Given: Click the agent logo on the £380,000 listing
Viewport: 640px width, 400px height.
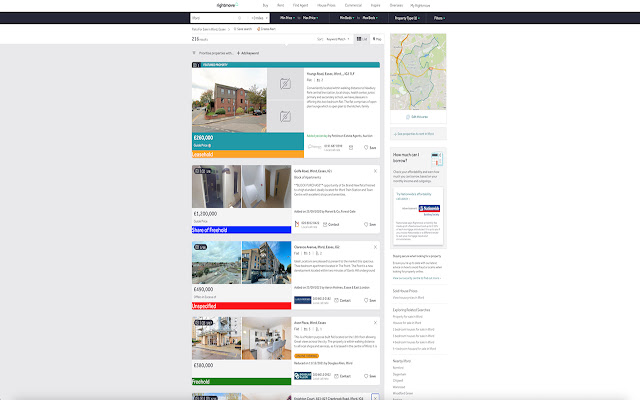Looking at the screenshot, I should [x=302, y=376].
